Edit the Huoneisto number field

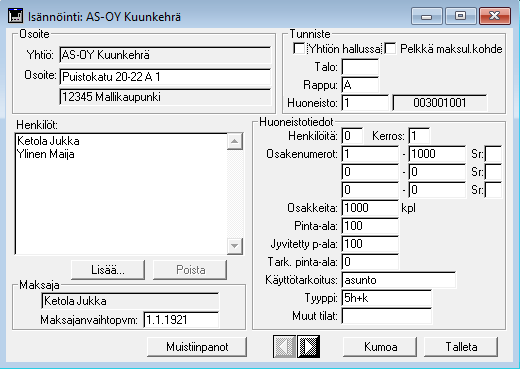(x=365, y=103)
